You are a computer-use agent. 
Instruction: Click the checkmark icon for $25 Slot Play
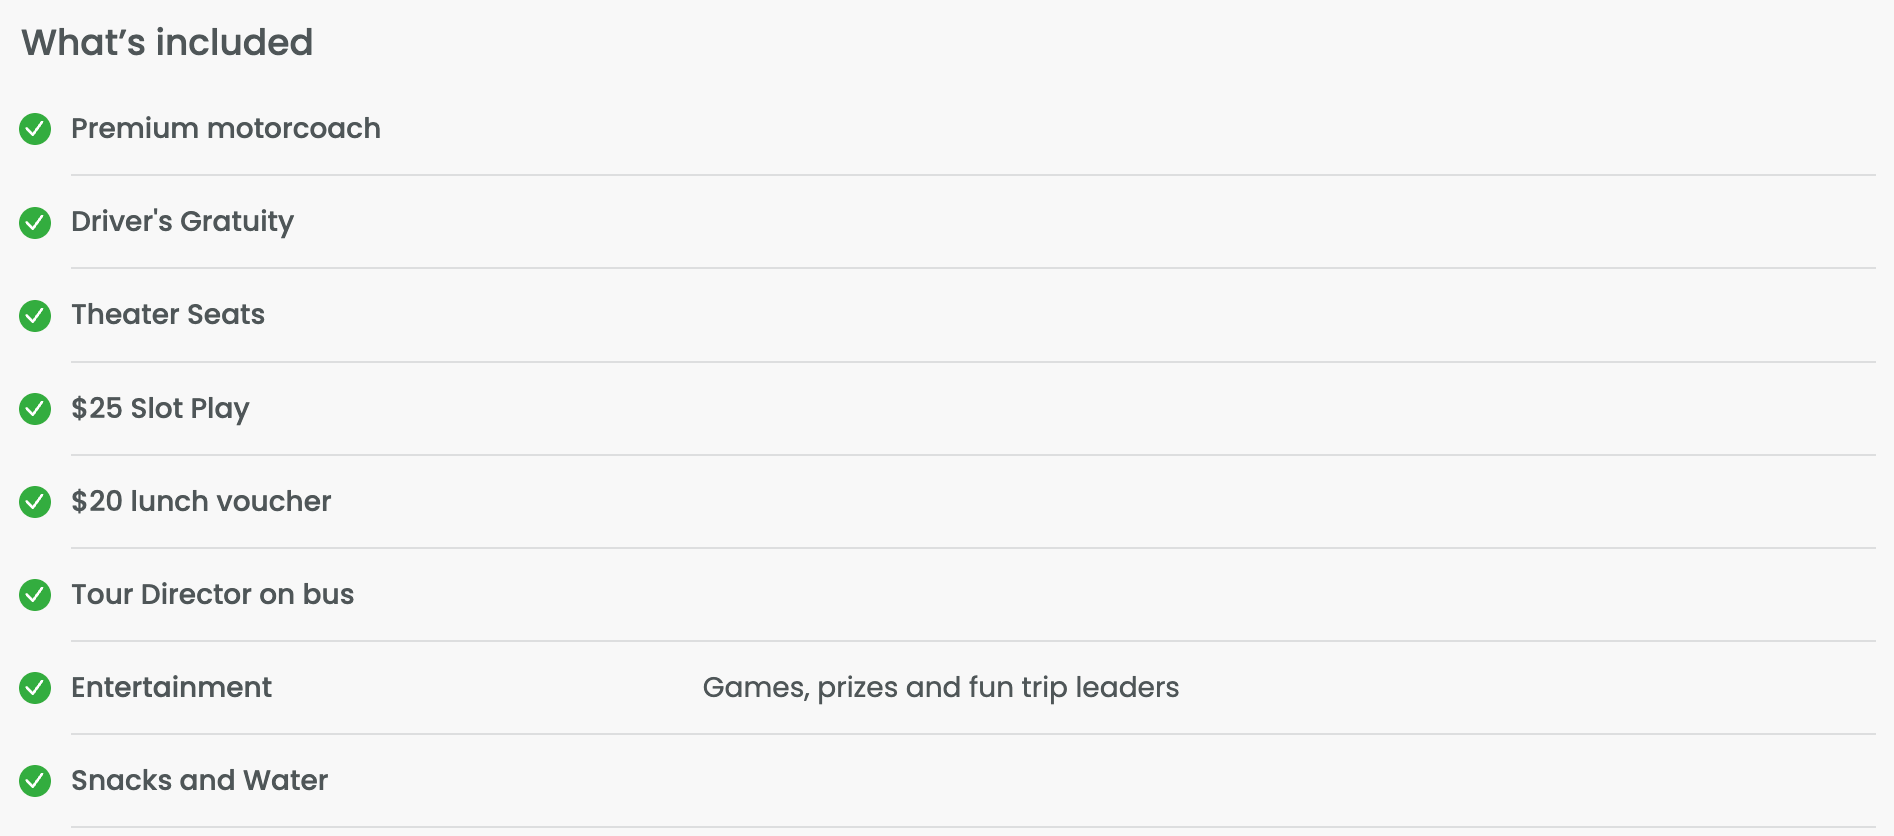tap(35, 408)
